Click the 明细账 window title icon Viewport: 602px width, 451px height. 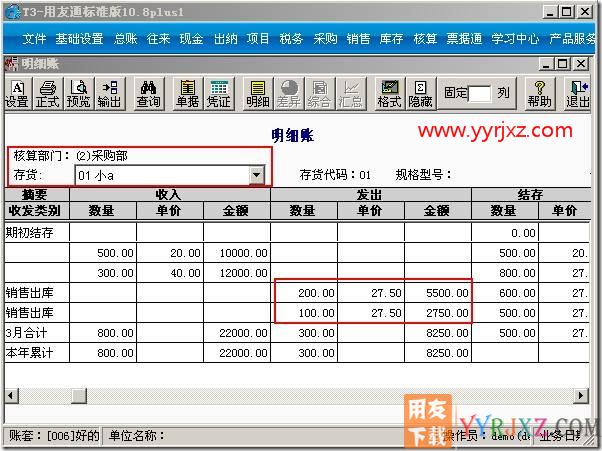[x=12, y=64]
